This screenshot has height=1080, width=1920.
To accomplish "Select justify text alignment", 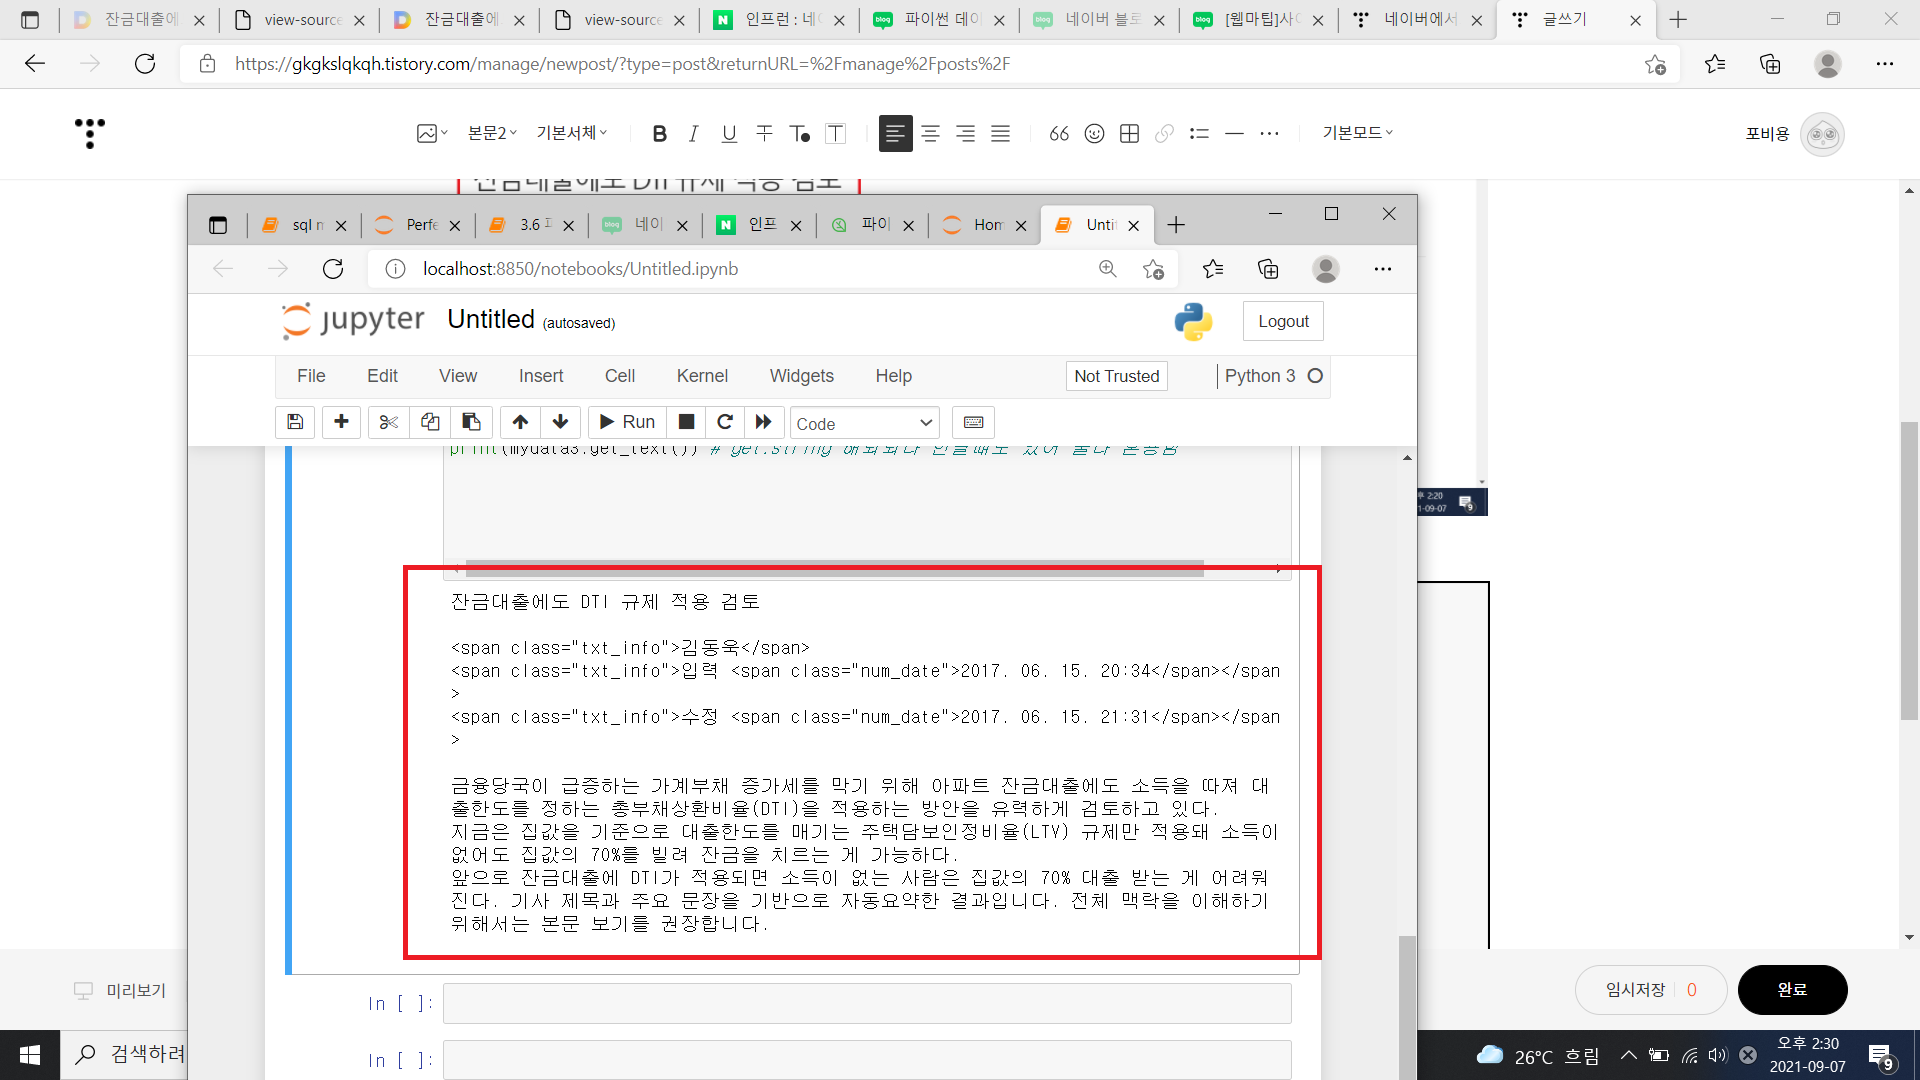I will [1000, 133].
